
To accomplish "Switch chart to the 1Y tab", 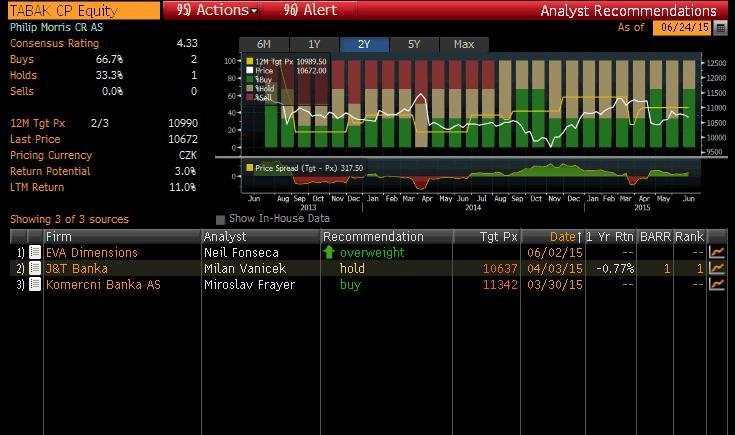I will (x=314, y=44).
